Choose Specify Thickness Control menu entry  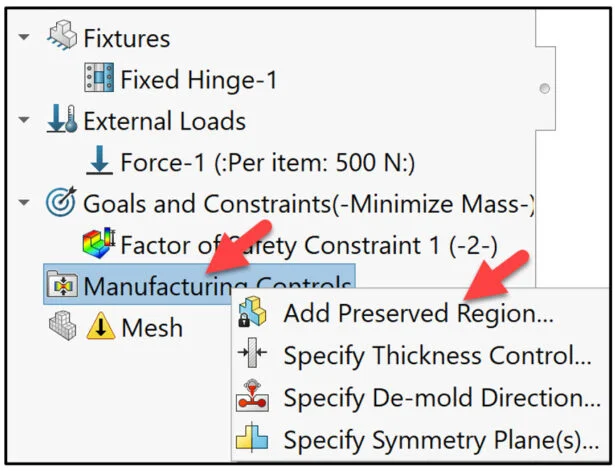click(437, 356)
